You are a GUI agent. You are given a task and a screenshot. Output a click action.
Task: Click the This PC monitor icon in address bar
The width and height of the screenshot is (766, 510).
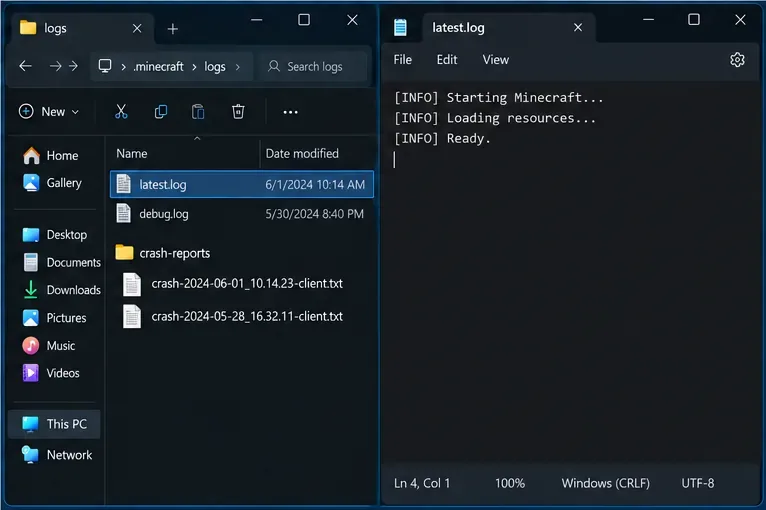point(105,65)
